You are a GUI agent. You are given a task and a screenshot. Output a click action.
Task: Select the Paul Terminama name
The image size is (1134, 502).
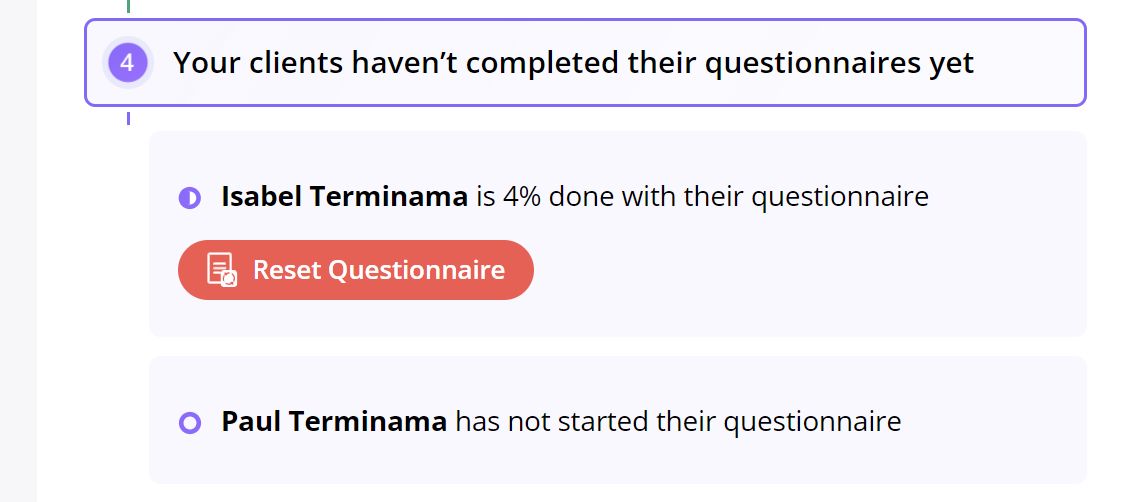[334, 422]
